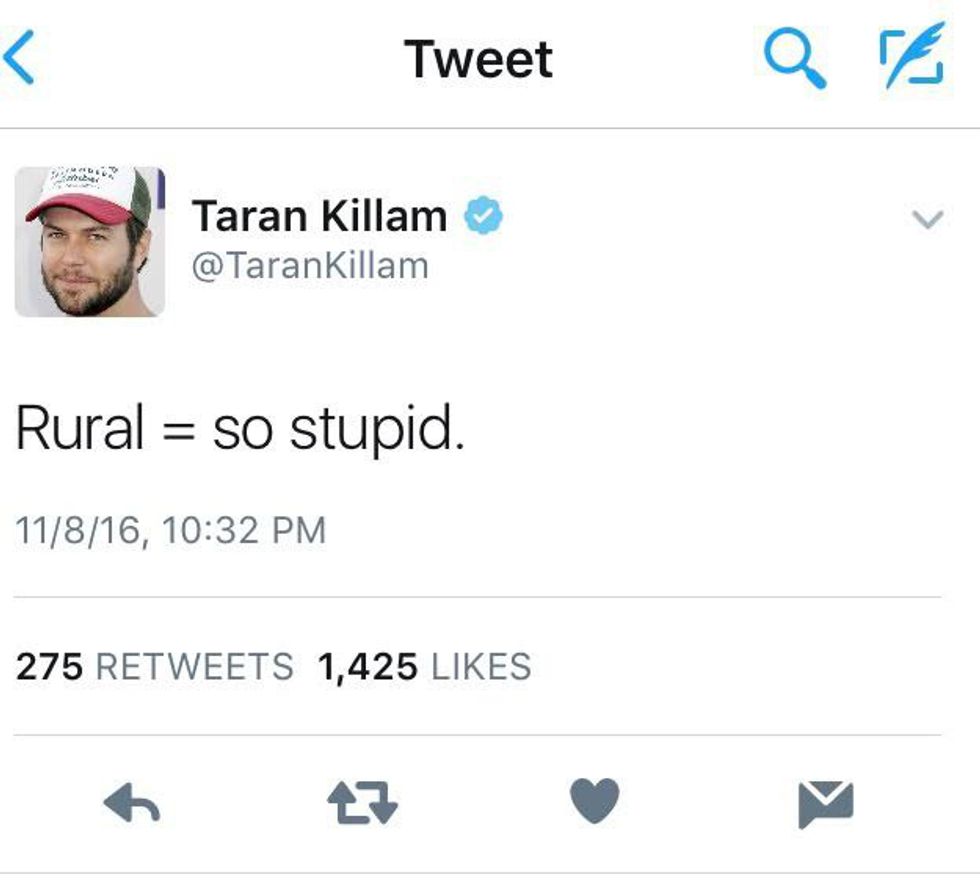Click the 10:32 PM time text

(243, 530)
